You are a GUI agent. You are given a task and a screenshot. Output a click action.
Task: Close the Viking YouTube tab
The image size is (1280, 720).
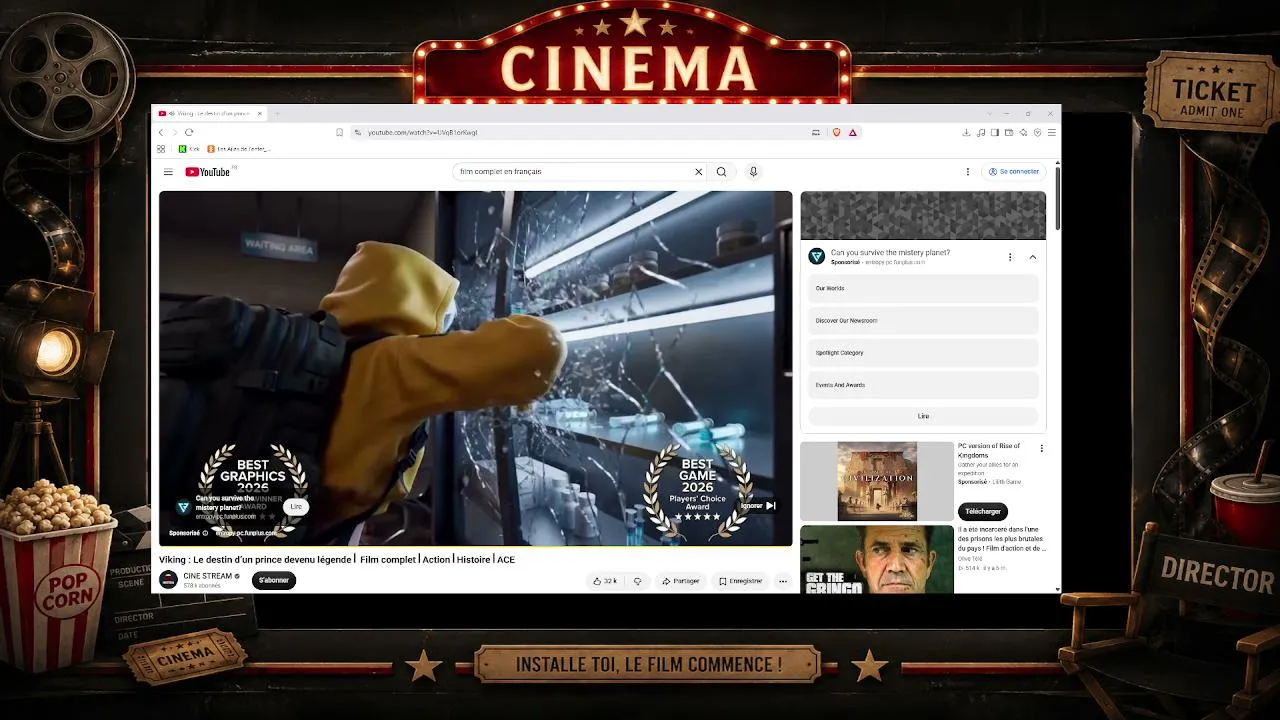(x=259, y=113)
